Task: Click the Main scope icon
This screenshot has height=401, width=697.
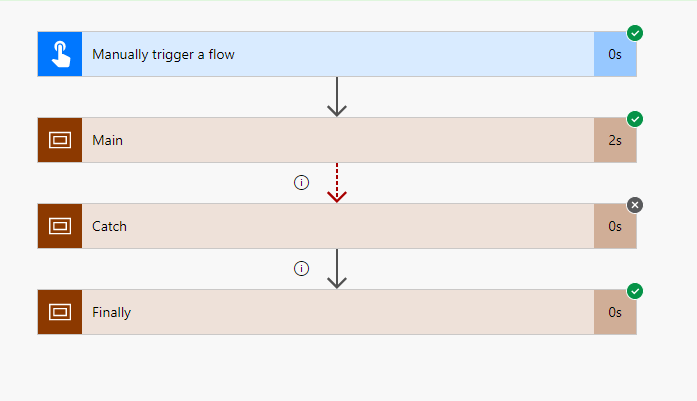Action: coord(60,140)
